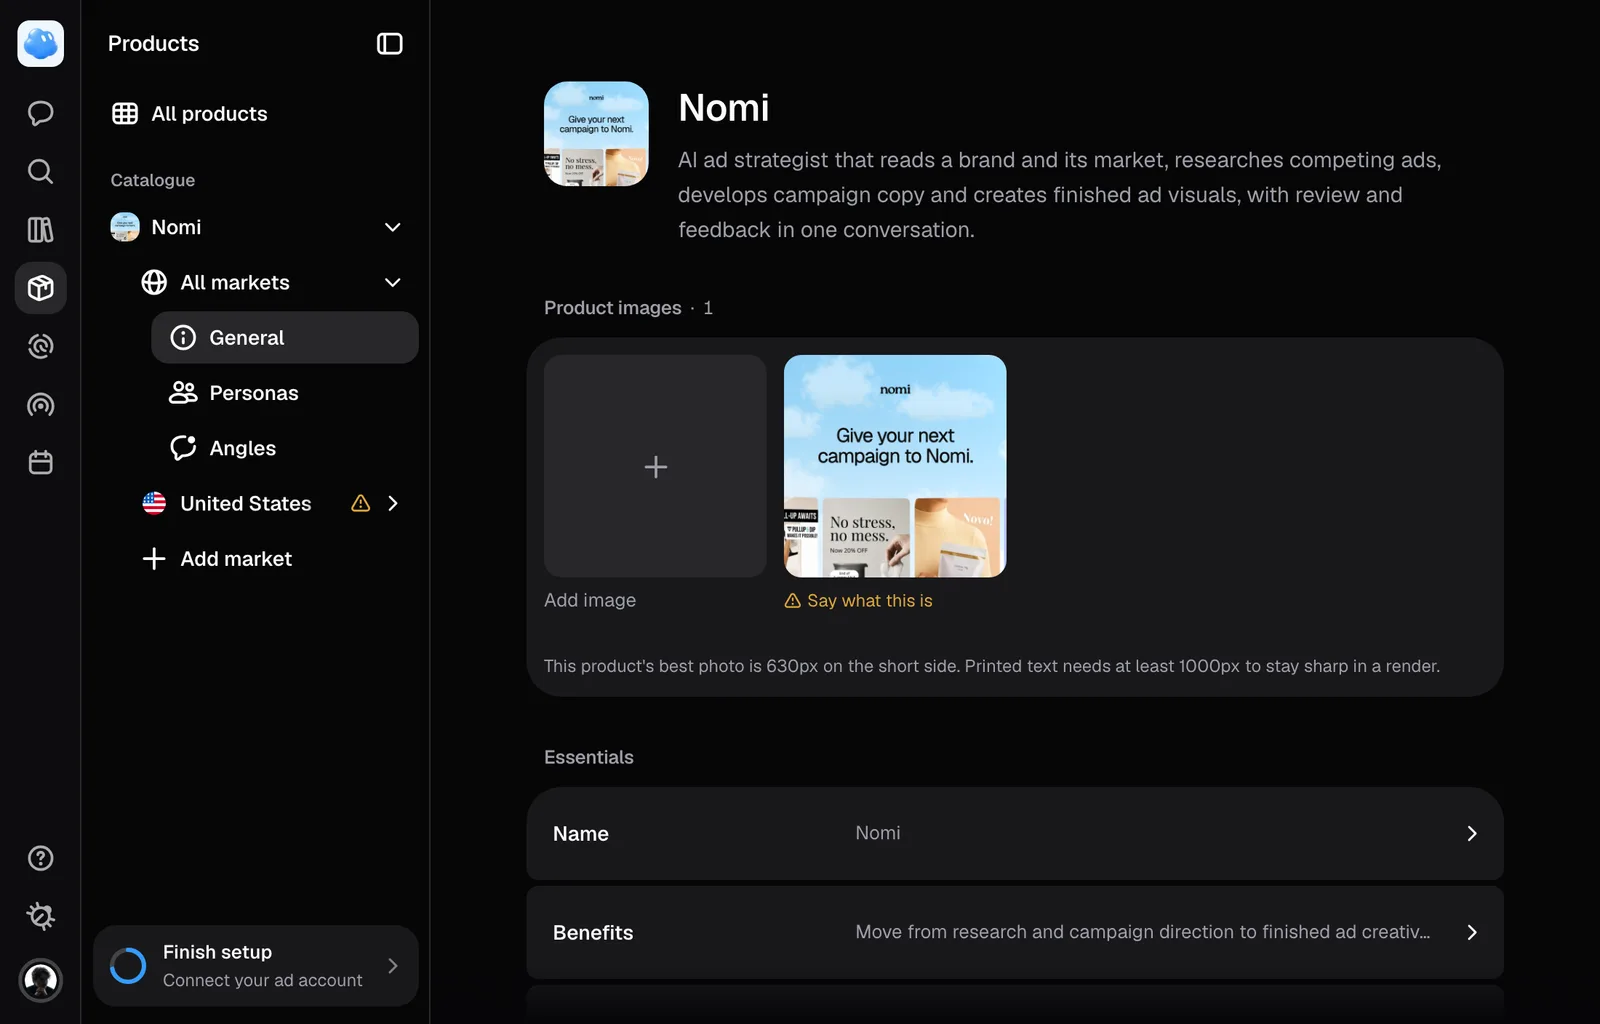Open the settings gear icon

pyautogui.click(x=40, y=916)
